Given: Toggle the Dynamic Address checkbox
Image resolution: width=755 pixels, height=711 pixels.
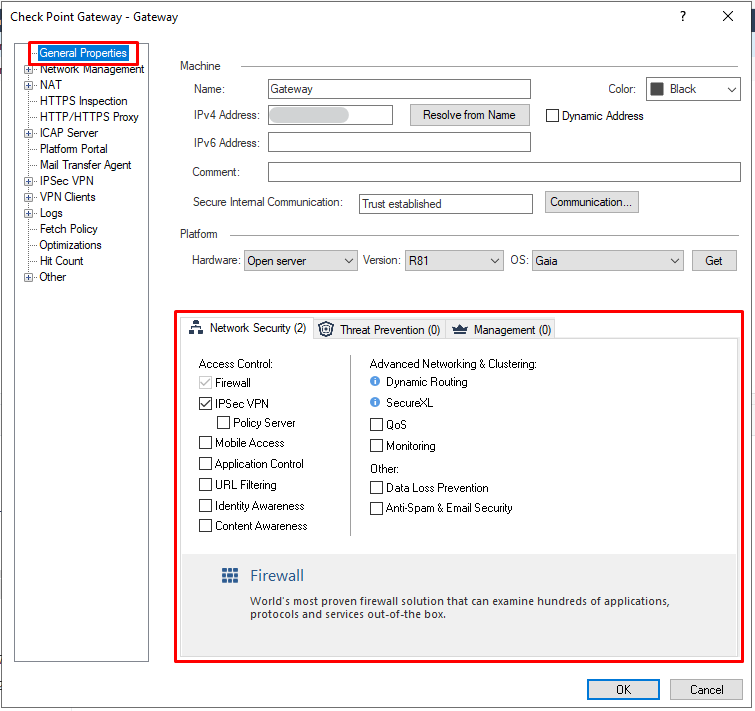Looking at the screenshot, I should click(552, 116).
